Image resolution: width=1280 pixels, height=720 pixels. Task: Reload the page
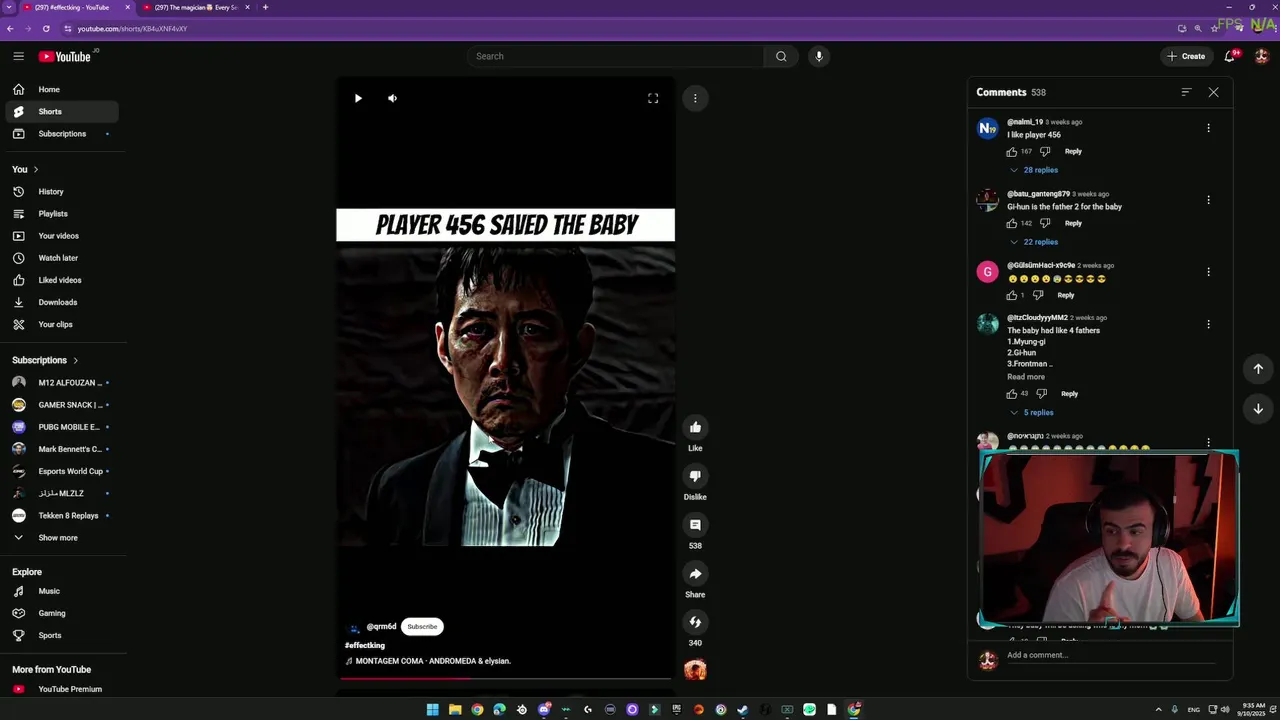tap(46, 29)
